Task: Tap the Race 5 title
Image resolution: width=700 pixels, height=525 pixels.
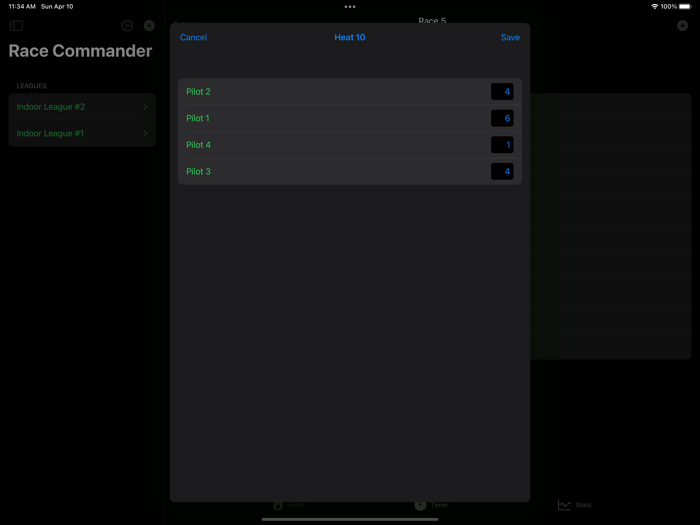Action: [x=432, y=21]
